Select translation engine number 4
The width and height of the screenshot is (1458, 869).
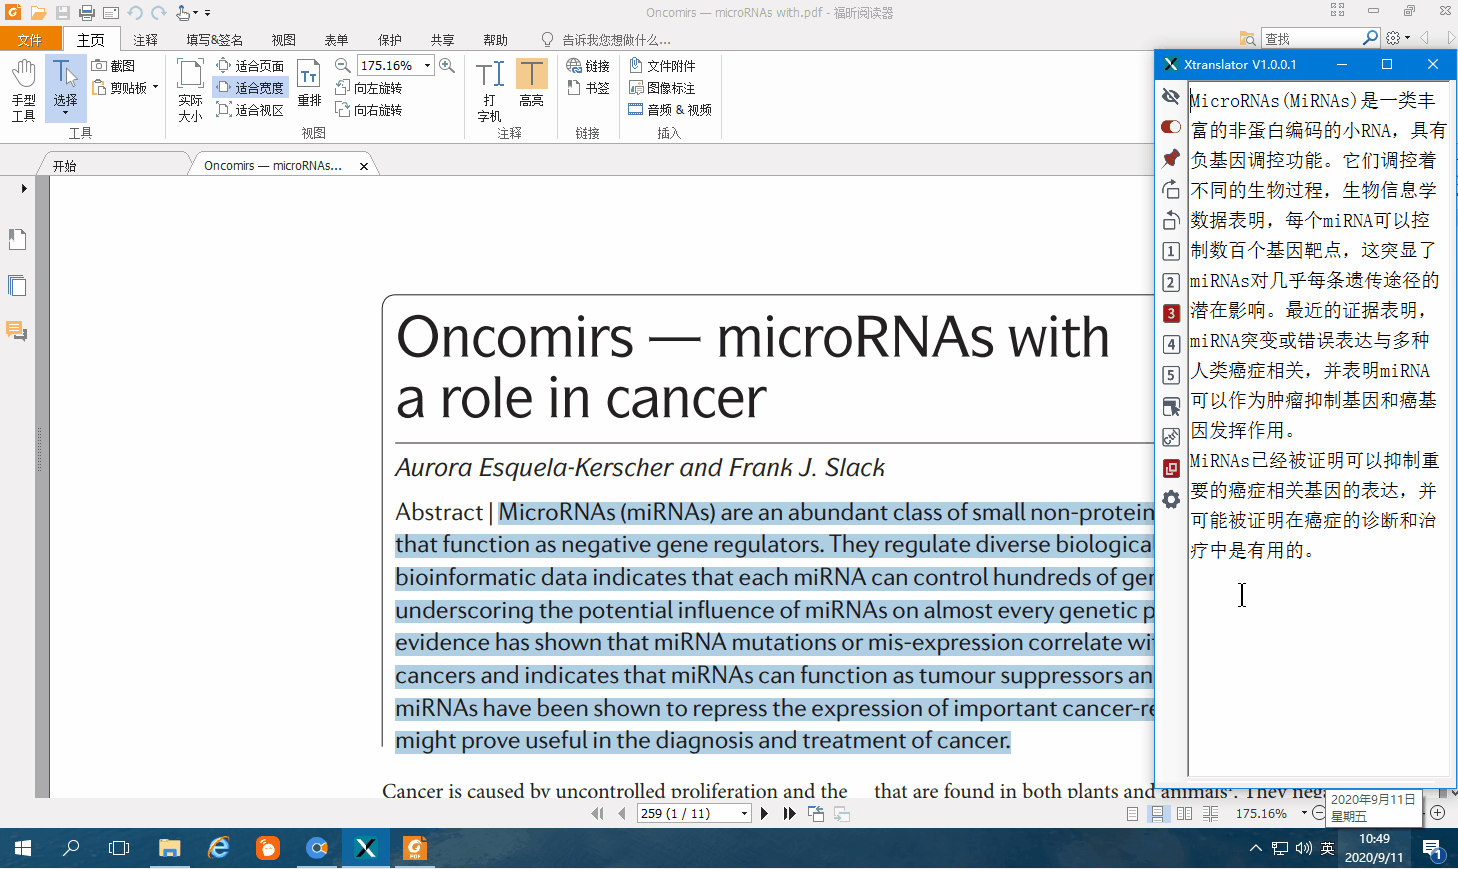[x=1171, y=344]
